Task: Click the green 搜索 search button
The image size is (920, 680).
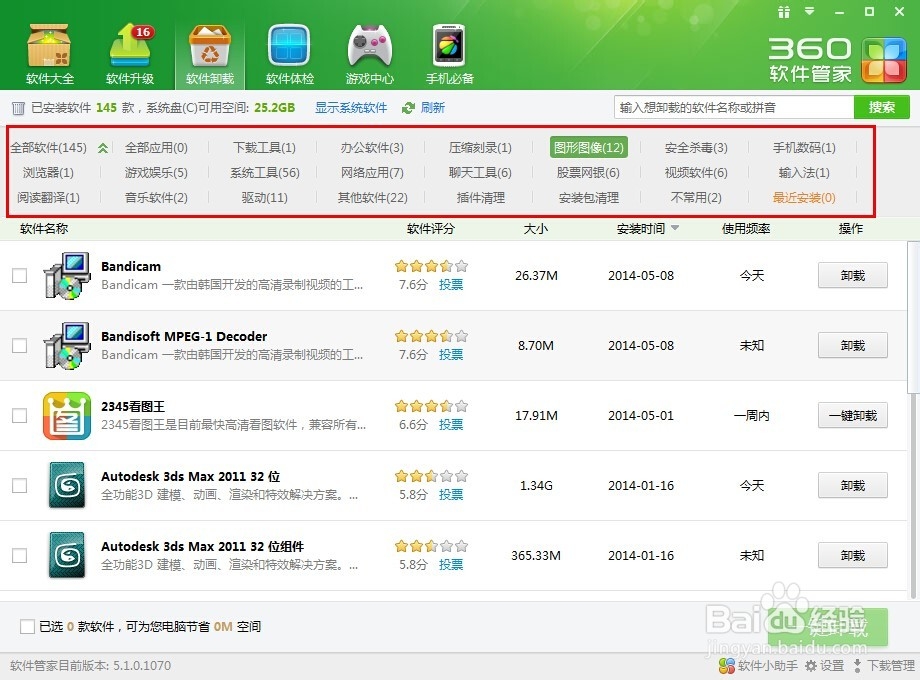Action: click(x=882, y=107)
